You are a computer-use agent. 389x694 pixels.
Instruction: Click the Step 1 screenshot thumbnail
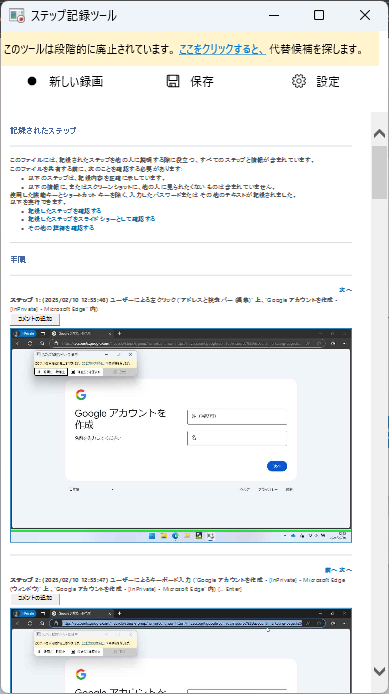181,435
